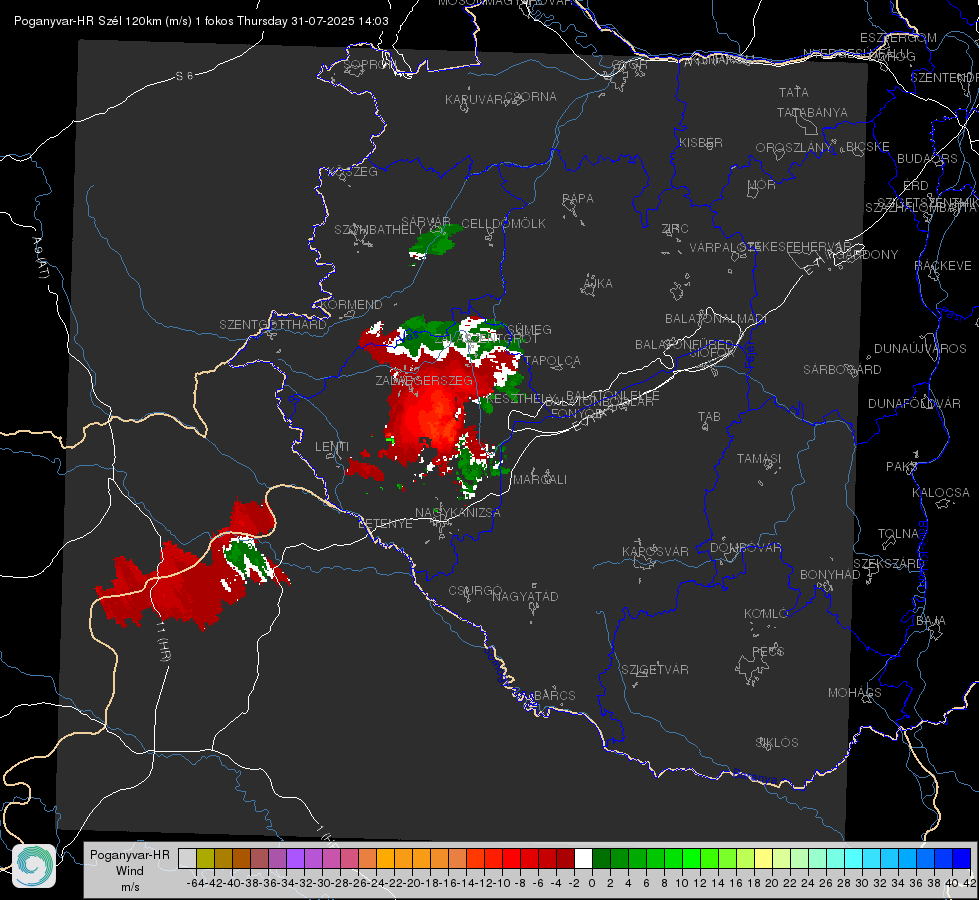Select the TOLNA city label
The height and width of the screenshot is (900, 979).
(898, 533)
